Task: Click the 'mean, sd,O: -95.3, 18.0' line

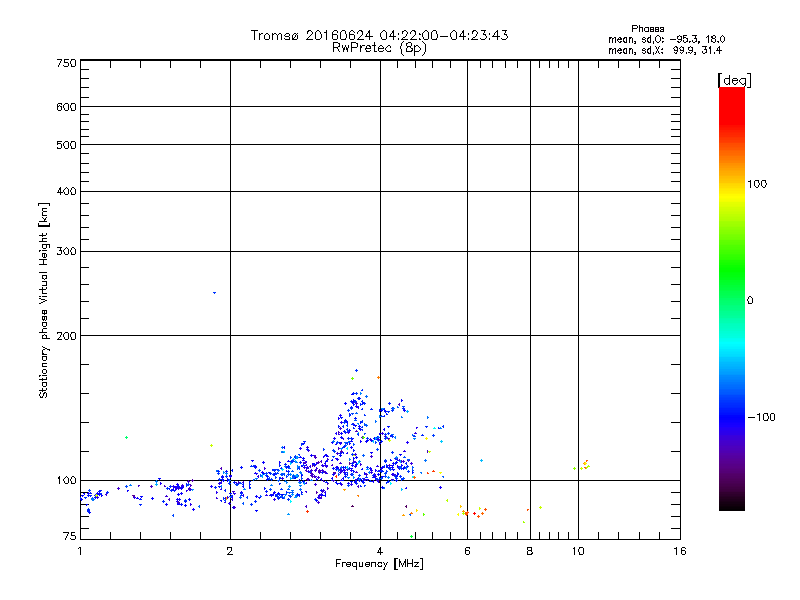Action: [x=666, y=39]
